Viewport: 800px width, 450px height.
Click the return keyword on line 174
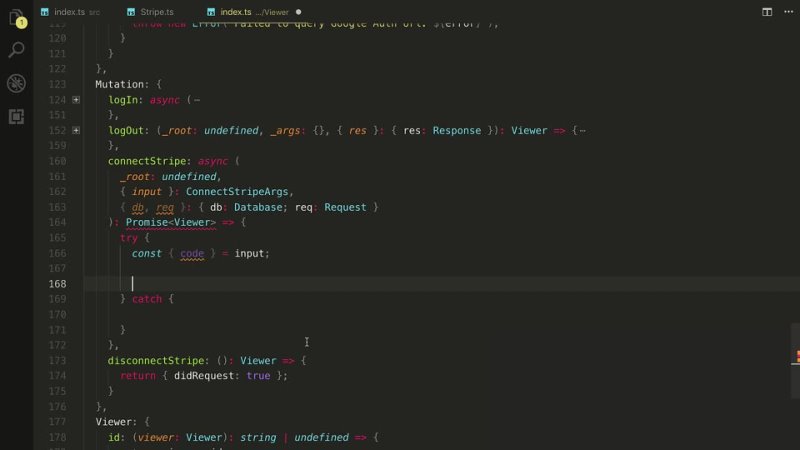click(138, 376)
